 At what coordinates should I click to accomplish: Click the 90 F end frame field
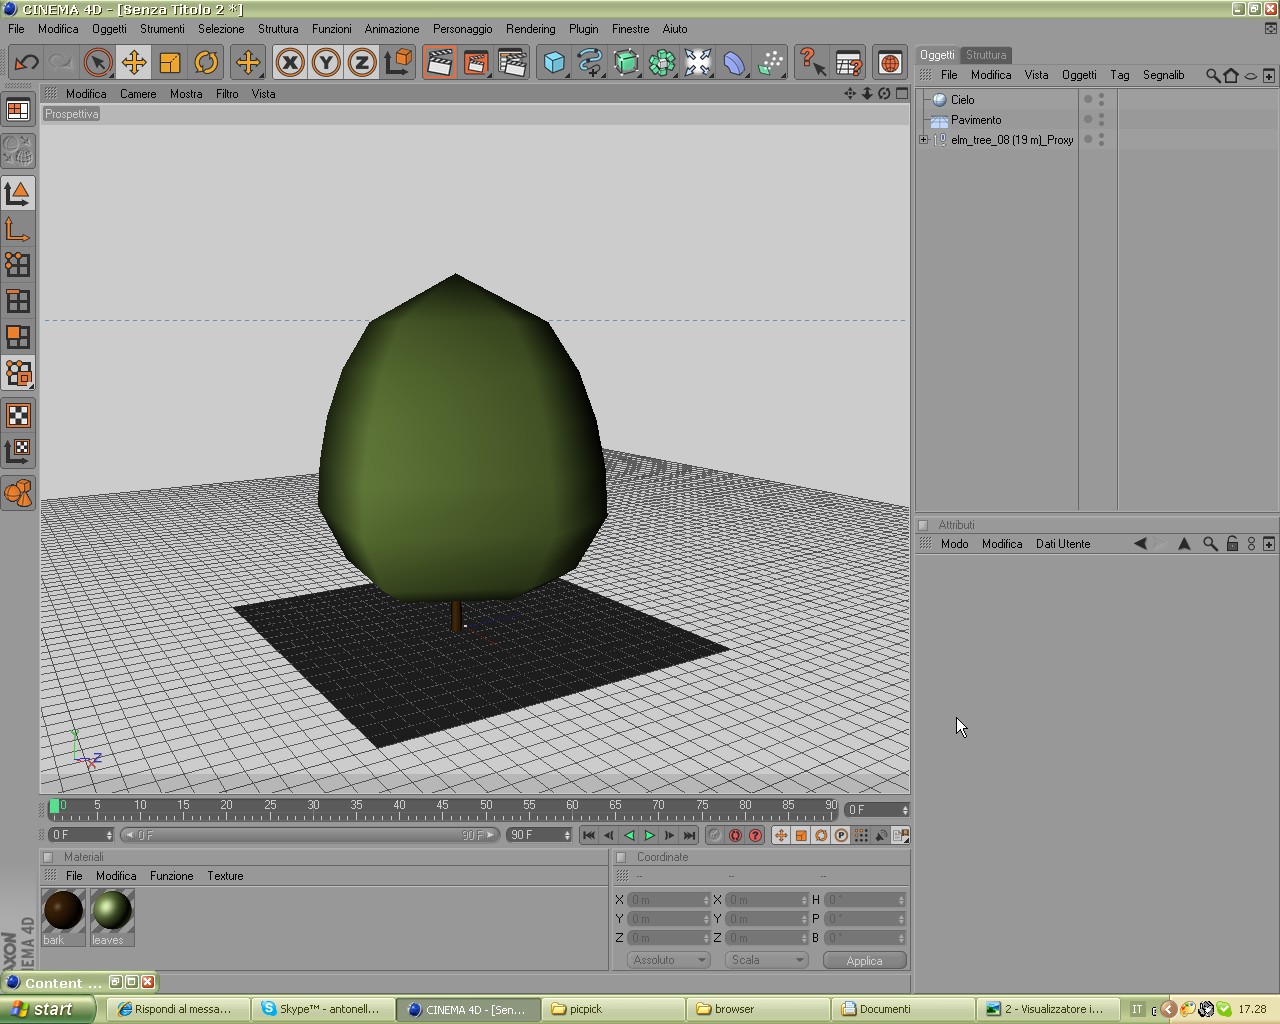tap(540, 835)
